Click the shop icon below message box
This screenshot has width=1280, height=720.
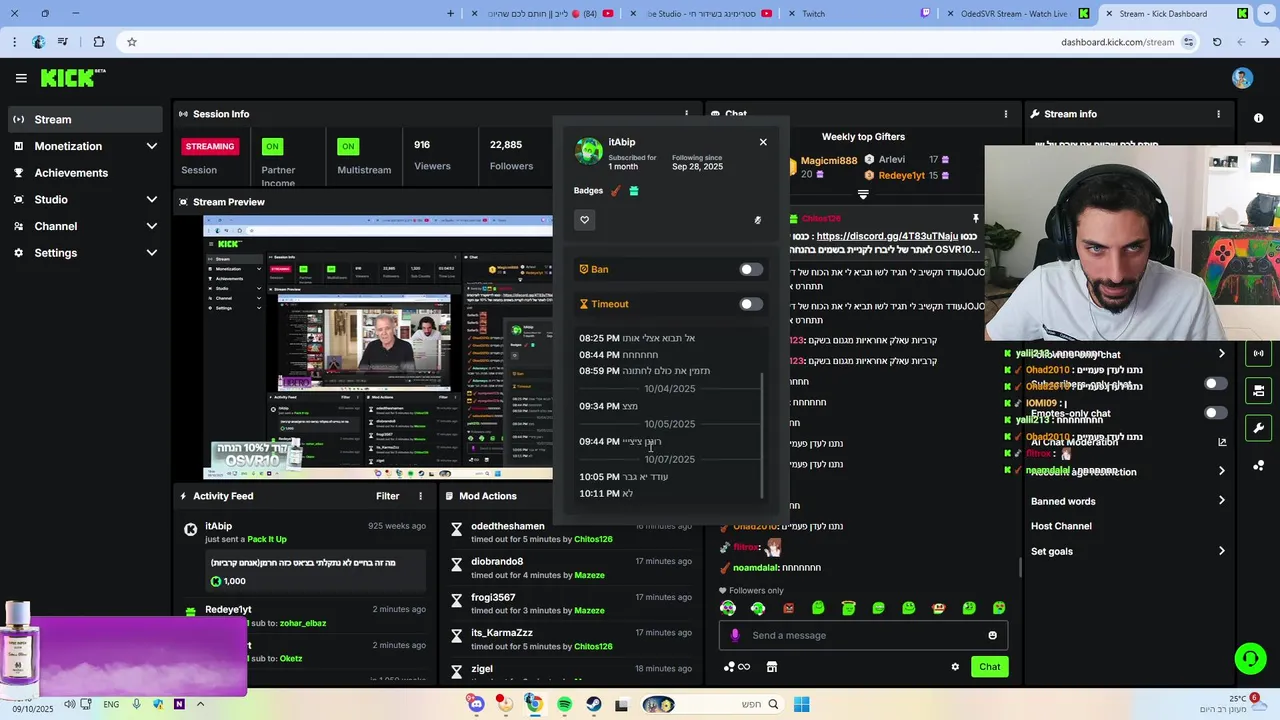click(772, 667)
